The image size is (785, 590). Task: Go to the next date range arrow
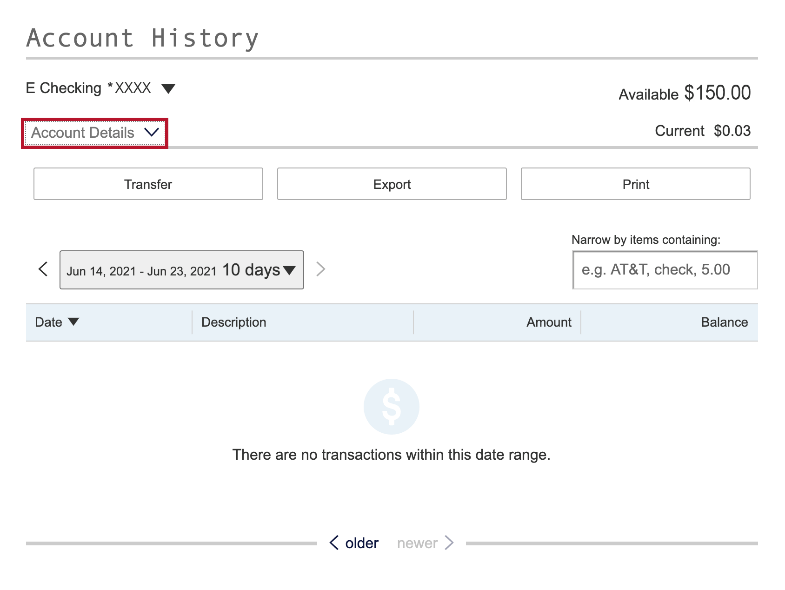tap(321, 269)
